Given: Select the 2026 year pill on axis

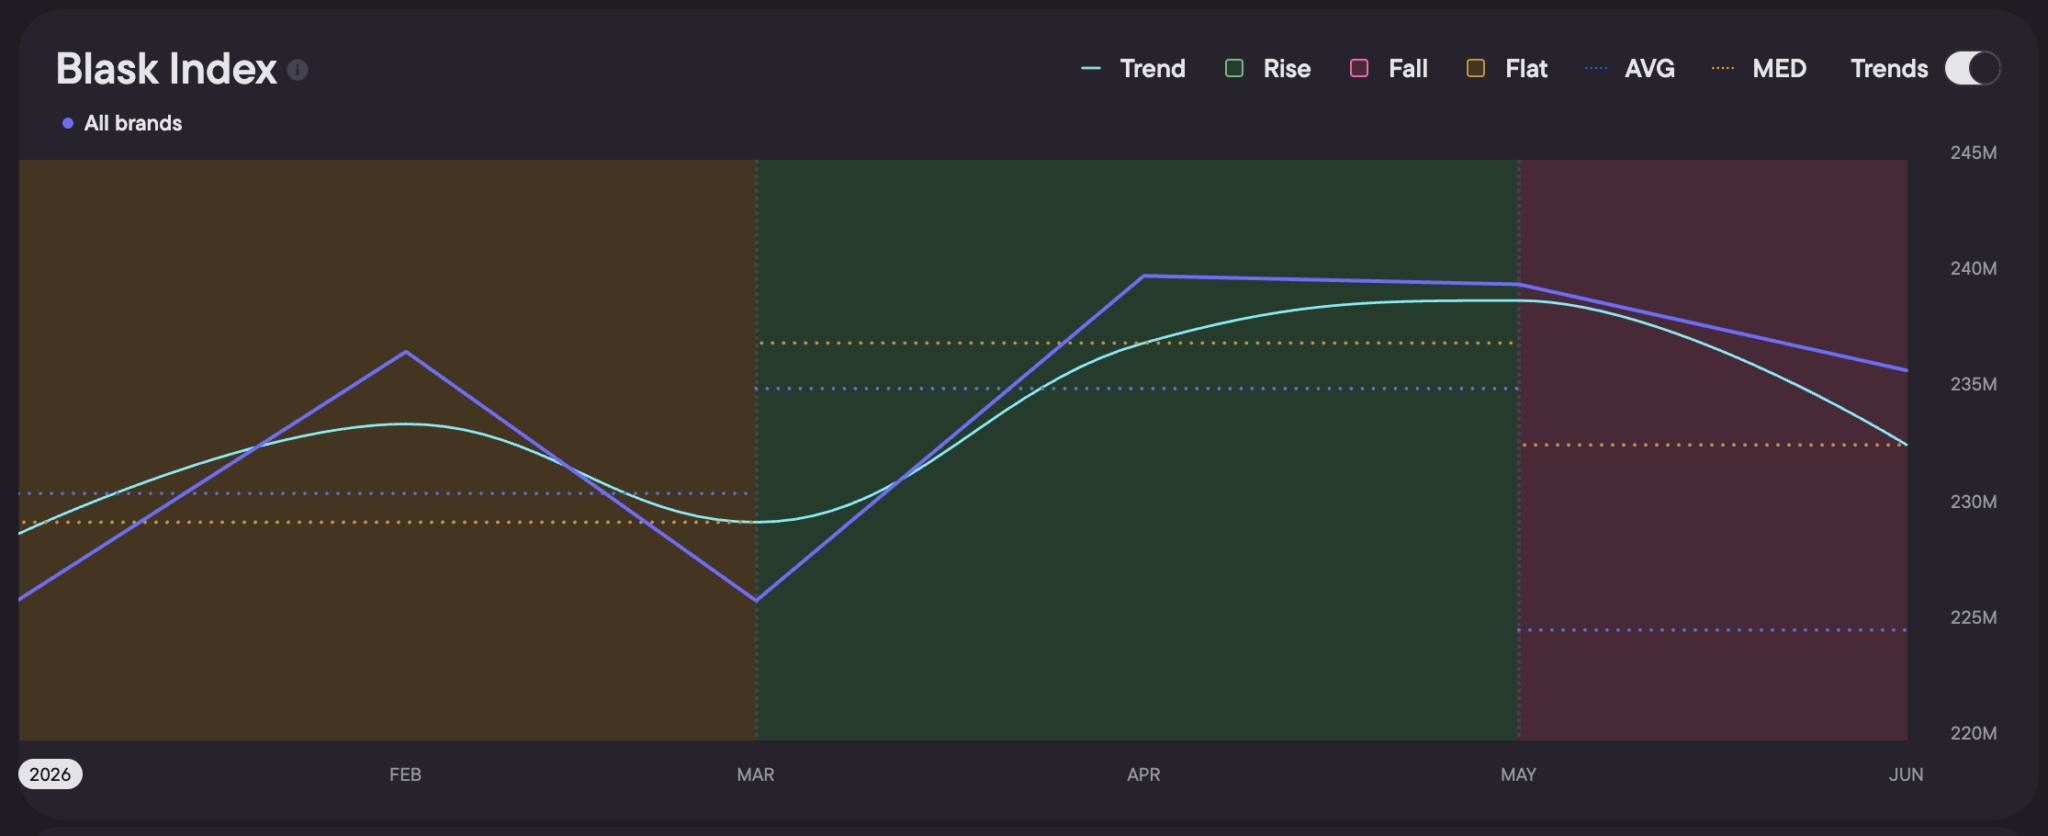Looking at the screenshot, I should [50, 774].
